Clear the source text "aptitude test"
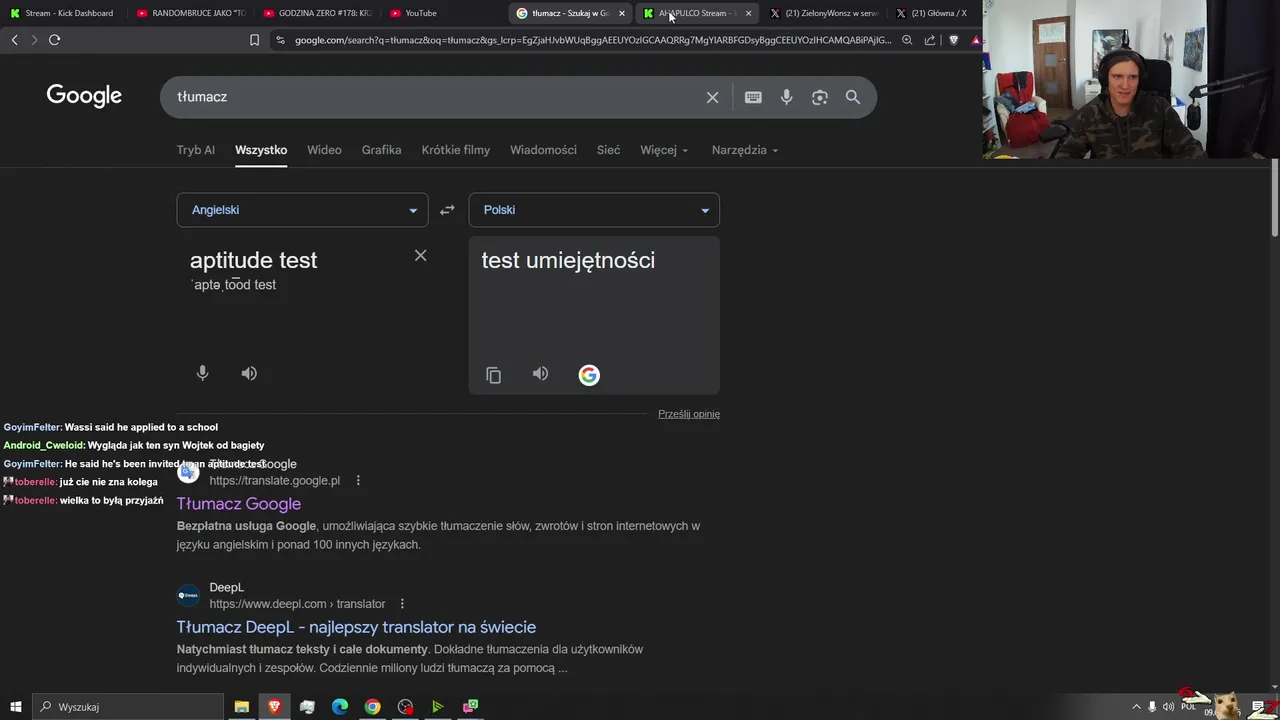 click(x=421, y=256)
